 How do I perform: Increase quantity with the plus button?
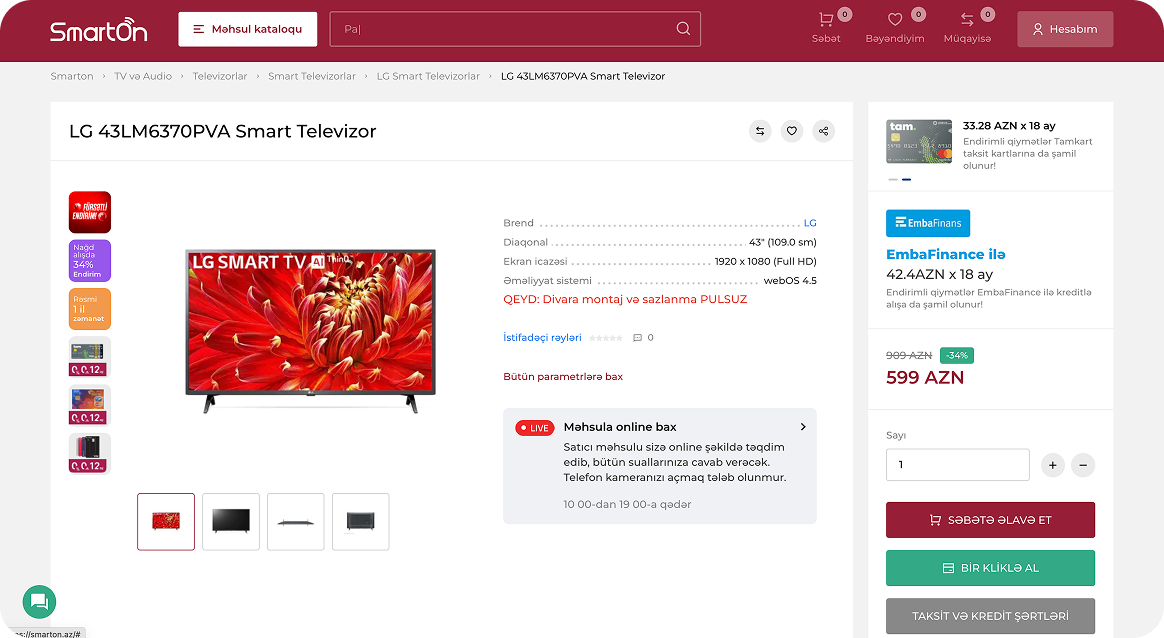pyautogui.click(x=1052, y=465)
